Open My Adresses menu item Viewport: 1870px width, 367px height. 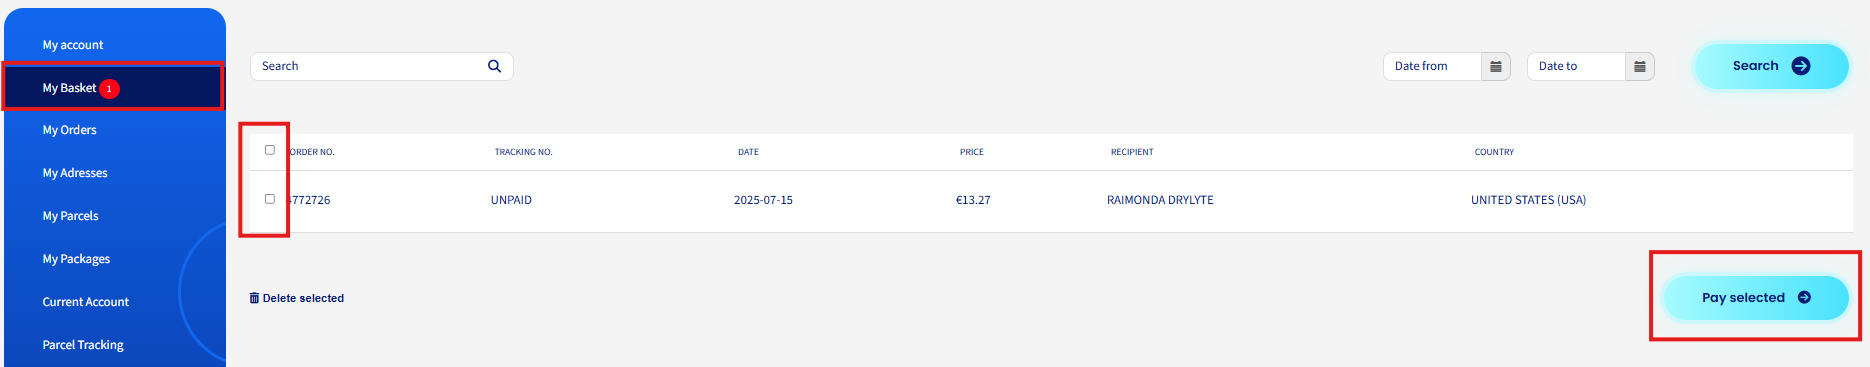[75, 173]
